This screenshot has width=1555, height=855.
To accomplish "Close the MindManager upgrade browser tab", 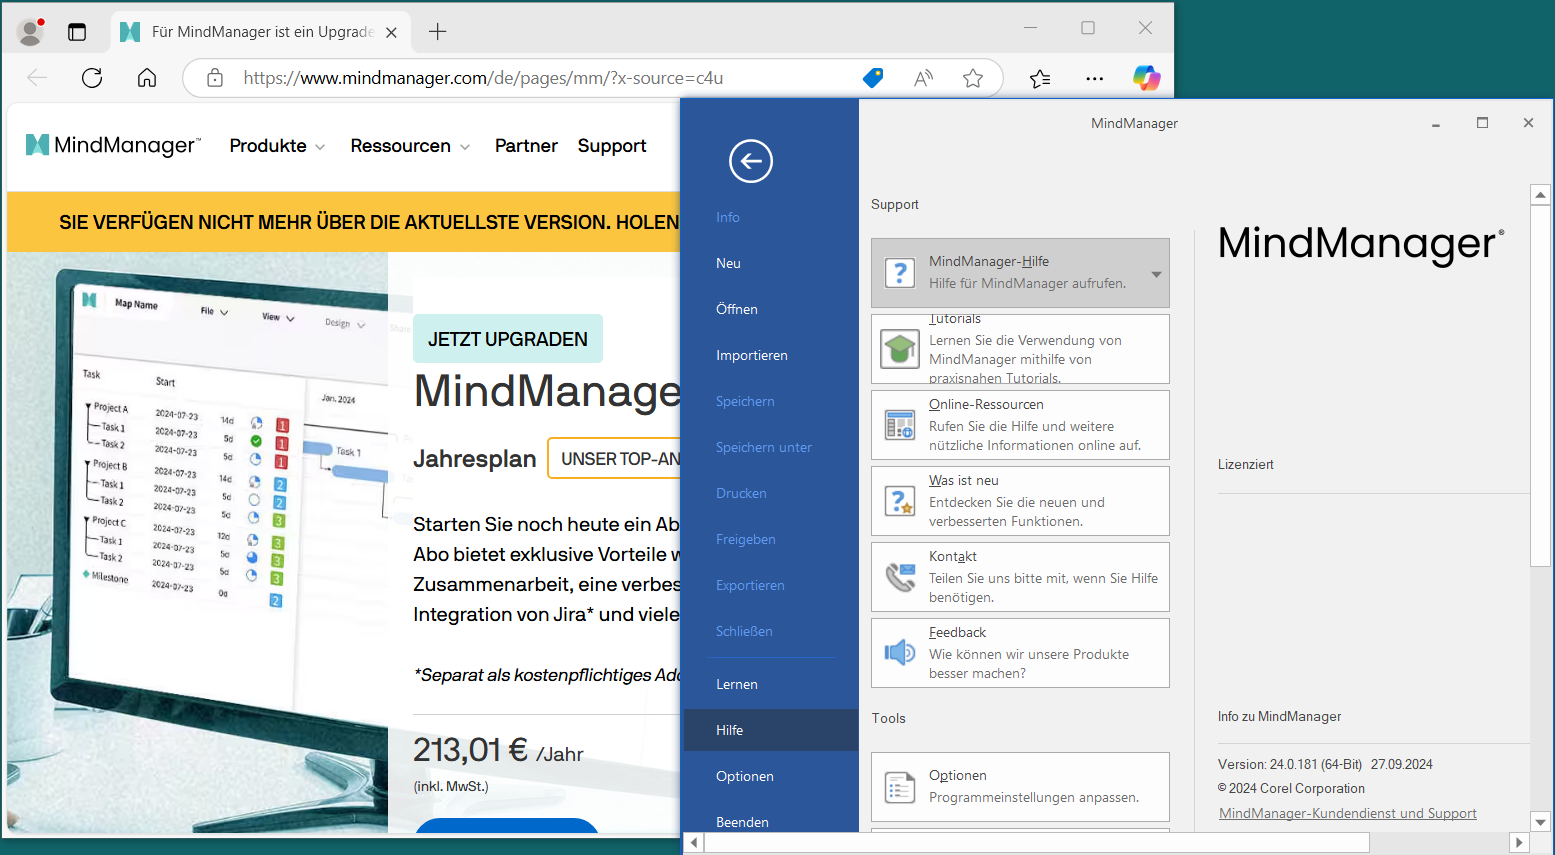I will 391,32.
